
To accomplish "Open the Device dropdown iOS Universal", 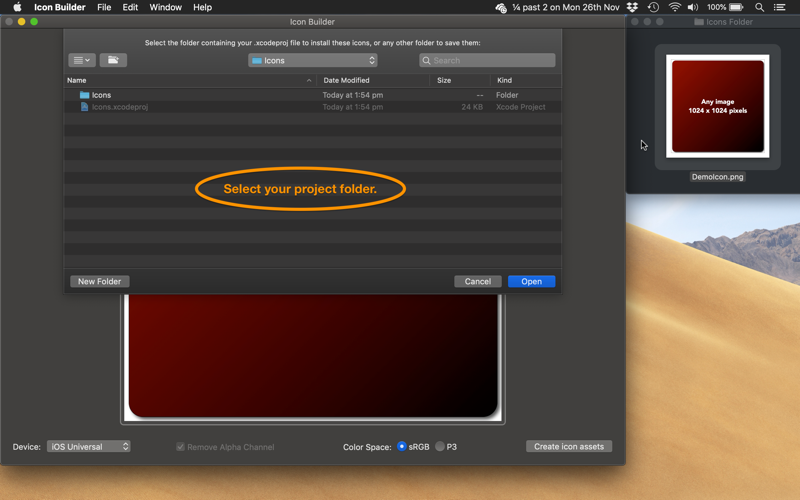I will point(89,446).
